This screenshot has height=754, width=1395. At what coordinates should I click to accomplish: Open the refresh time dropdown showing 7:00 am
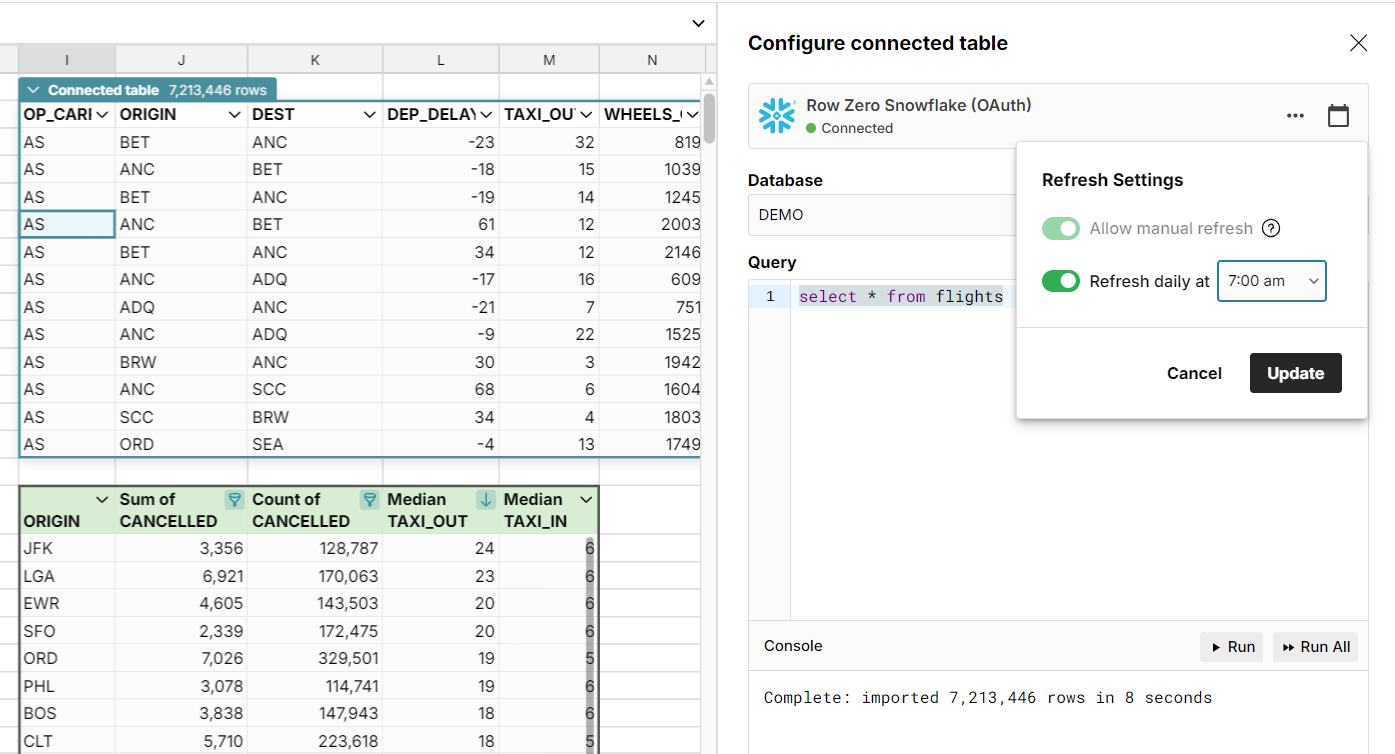click(1271, 281)
